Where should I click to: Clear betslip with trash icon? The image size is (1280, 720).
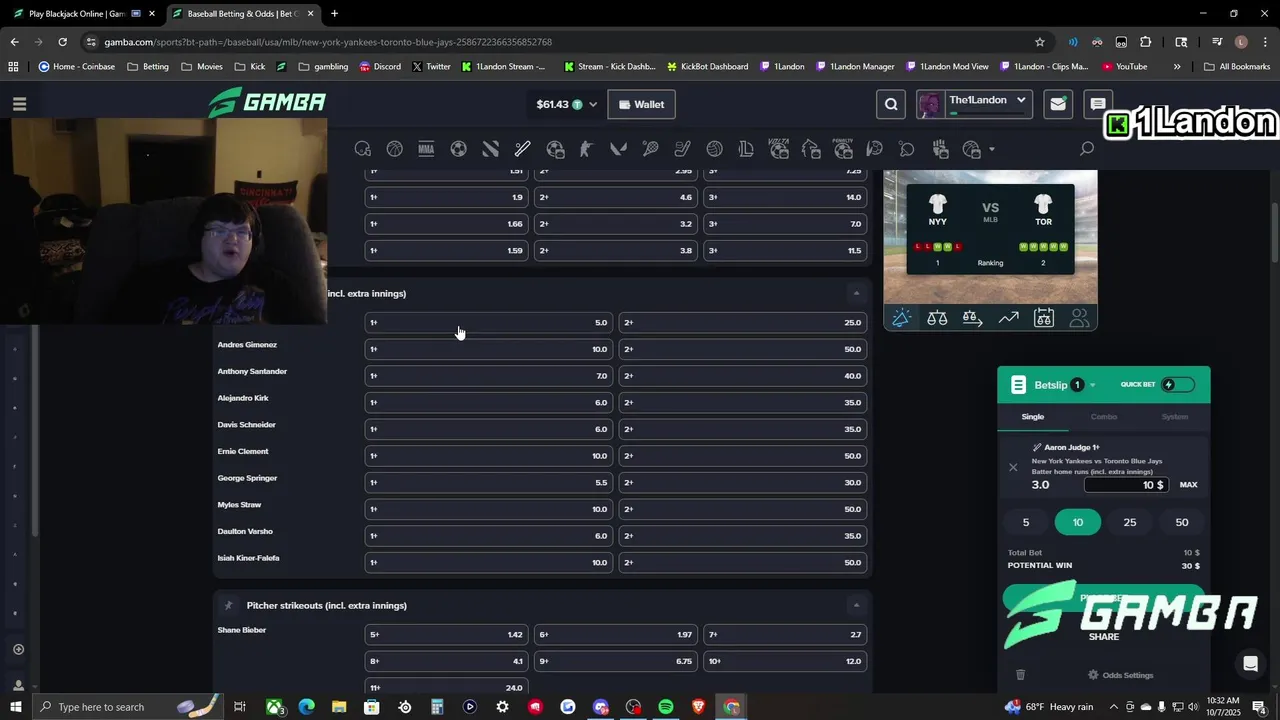[x=1020, y=675]
